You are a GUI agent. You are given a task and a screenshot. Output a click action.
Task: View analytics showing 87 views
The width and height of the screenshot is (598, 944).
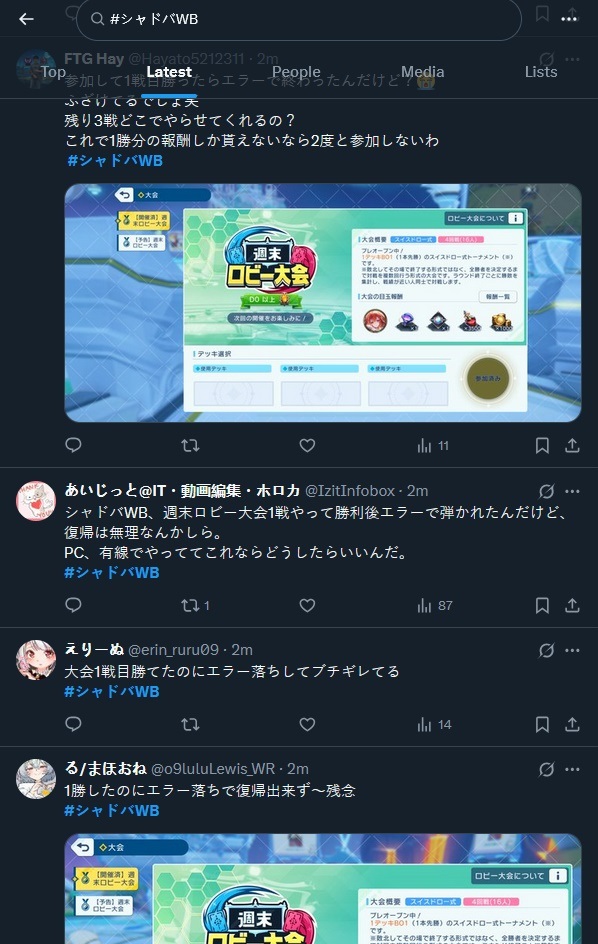coord(434,606)
